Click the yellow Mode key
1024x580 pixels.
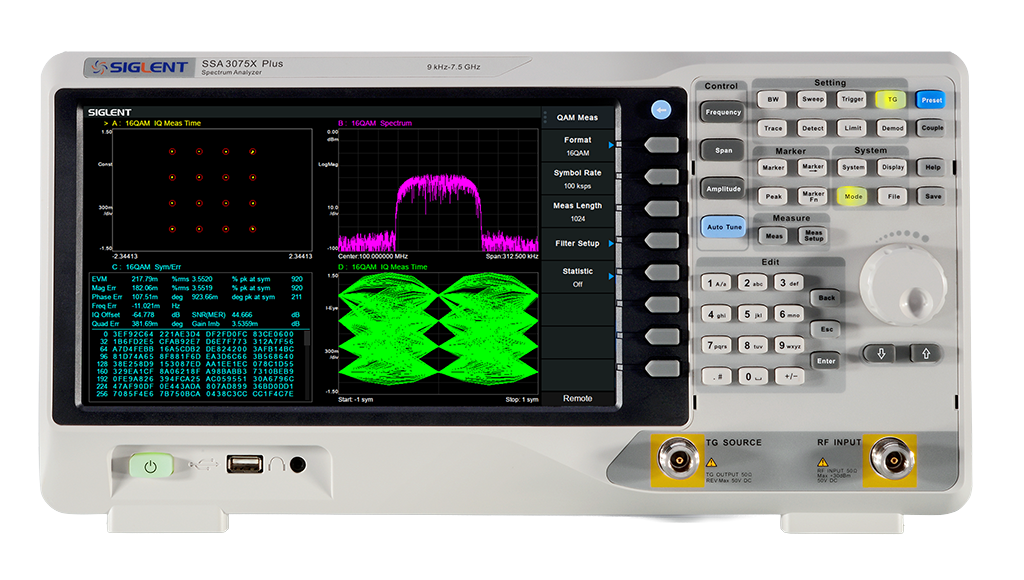click(853, 196)
